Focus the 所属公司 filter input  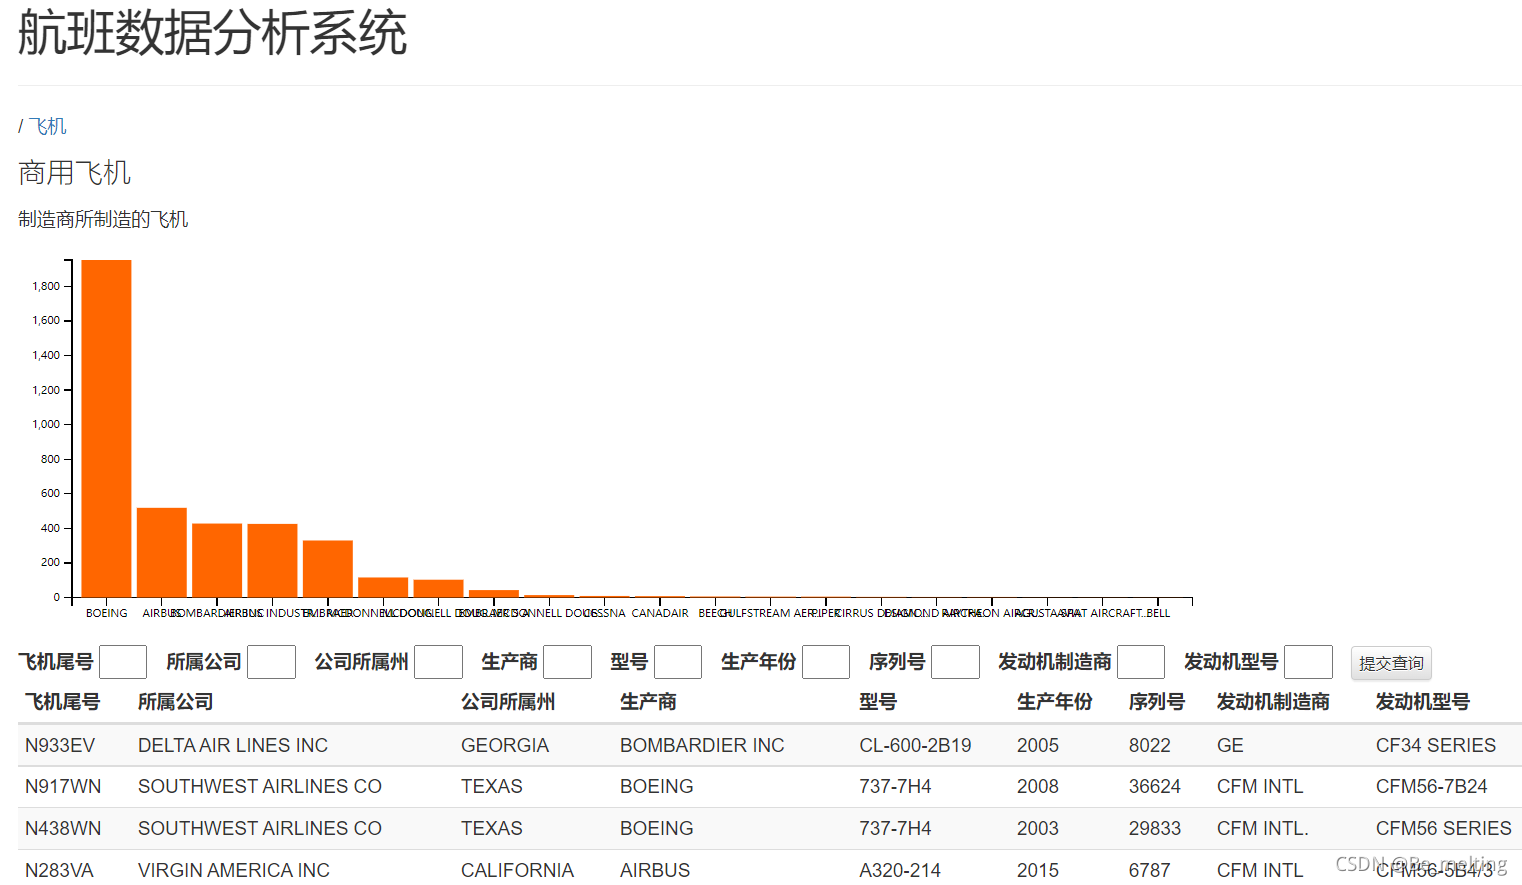(x=271, y=662)
